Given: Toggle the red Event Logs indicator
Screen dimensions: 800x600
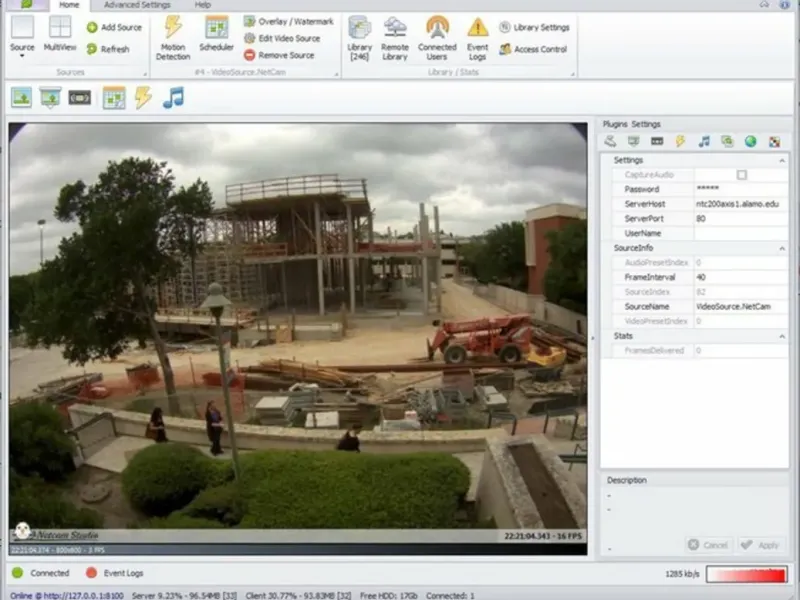Looking at the screenshot, I should 91,573.
